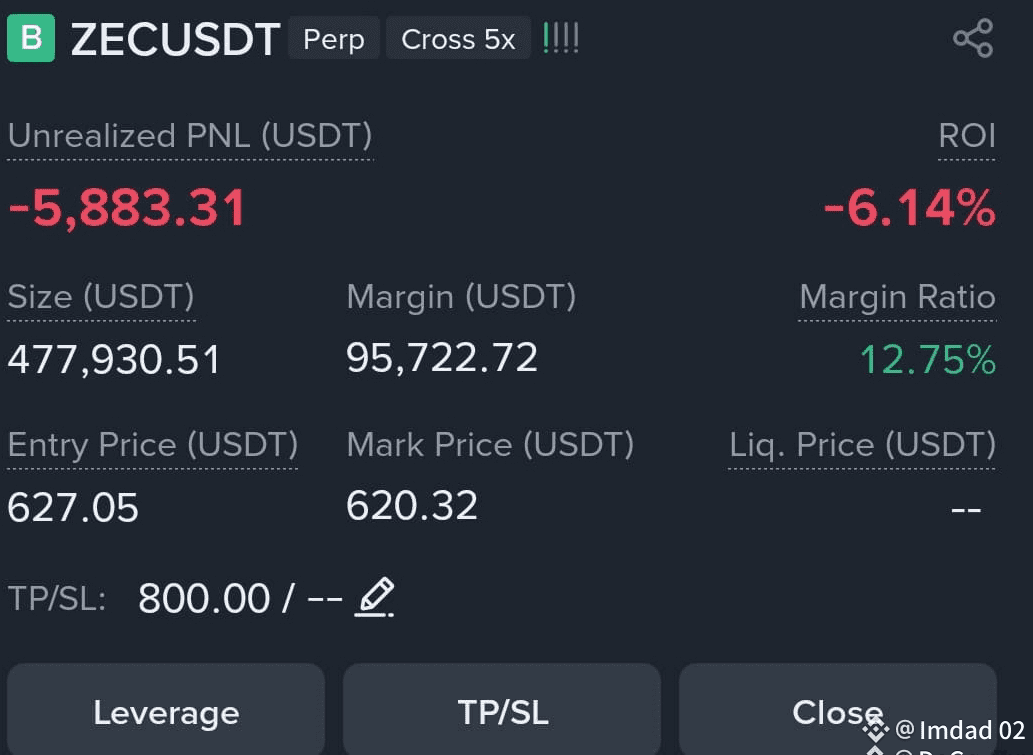Click the Size (USDT) label

[101, 296]
